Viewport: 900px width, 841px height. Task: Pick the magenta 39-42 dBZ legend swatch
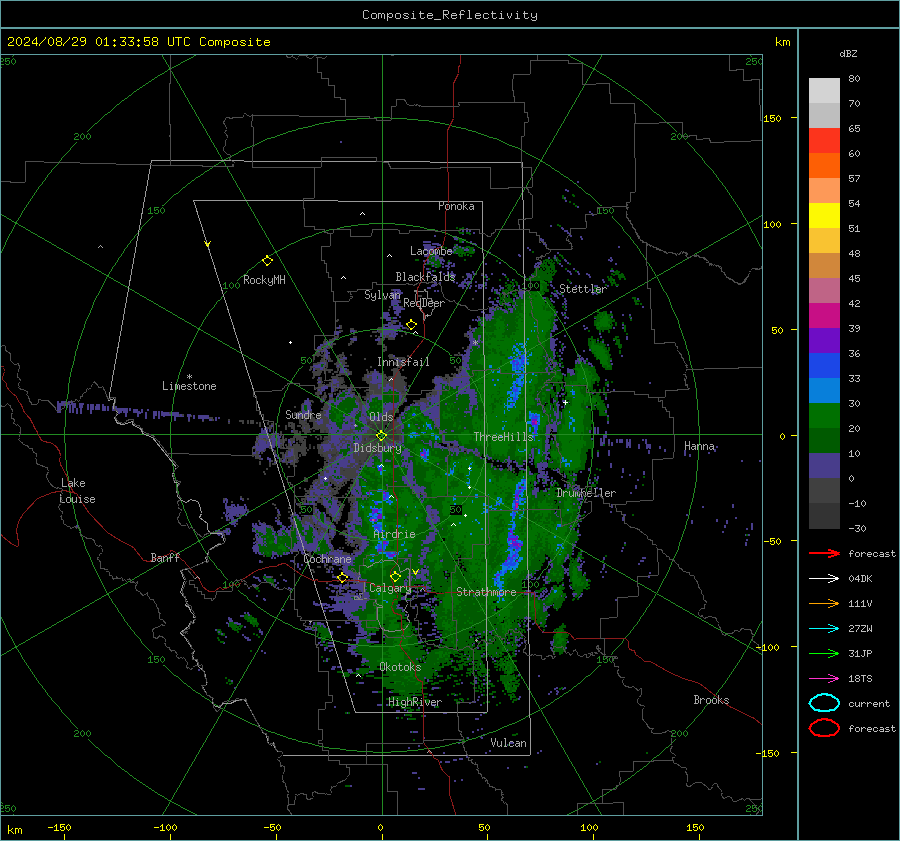(824, 316)
